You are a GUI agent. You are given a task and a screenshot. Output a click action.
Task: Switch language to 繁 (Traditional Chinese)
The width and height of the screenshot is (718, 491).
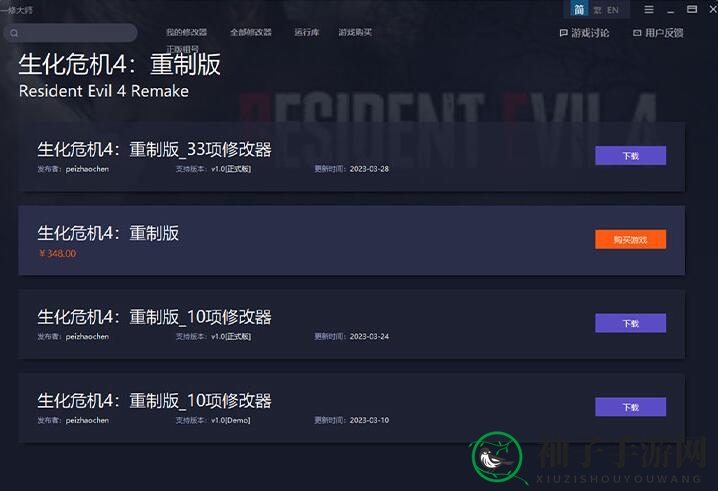tap(597, 10)
